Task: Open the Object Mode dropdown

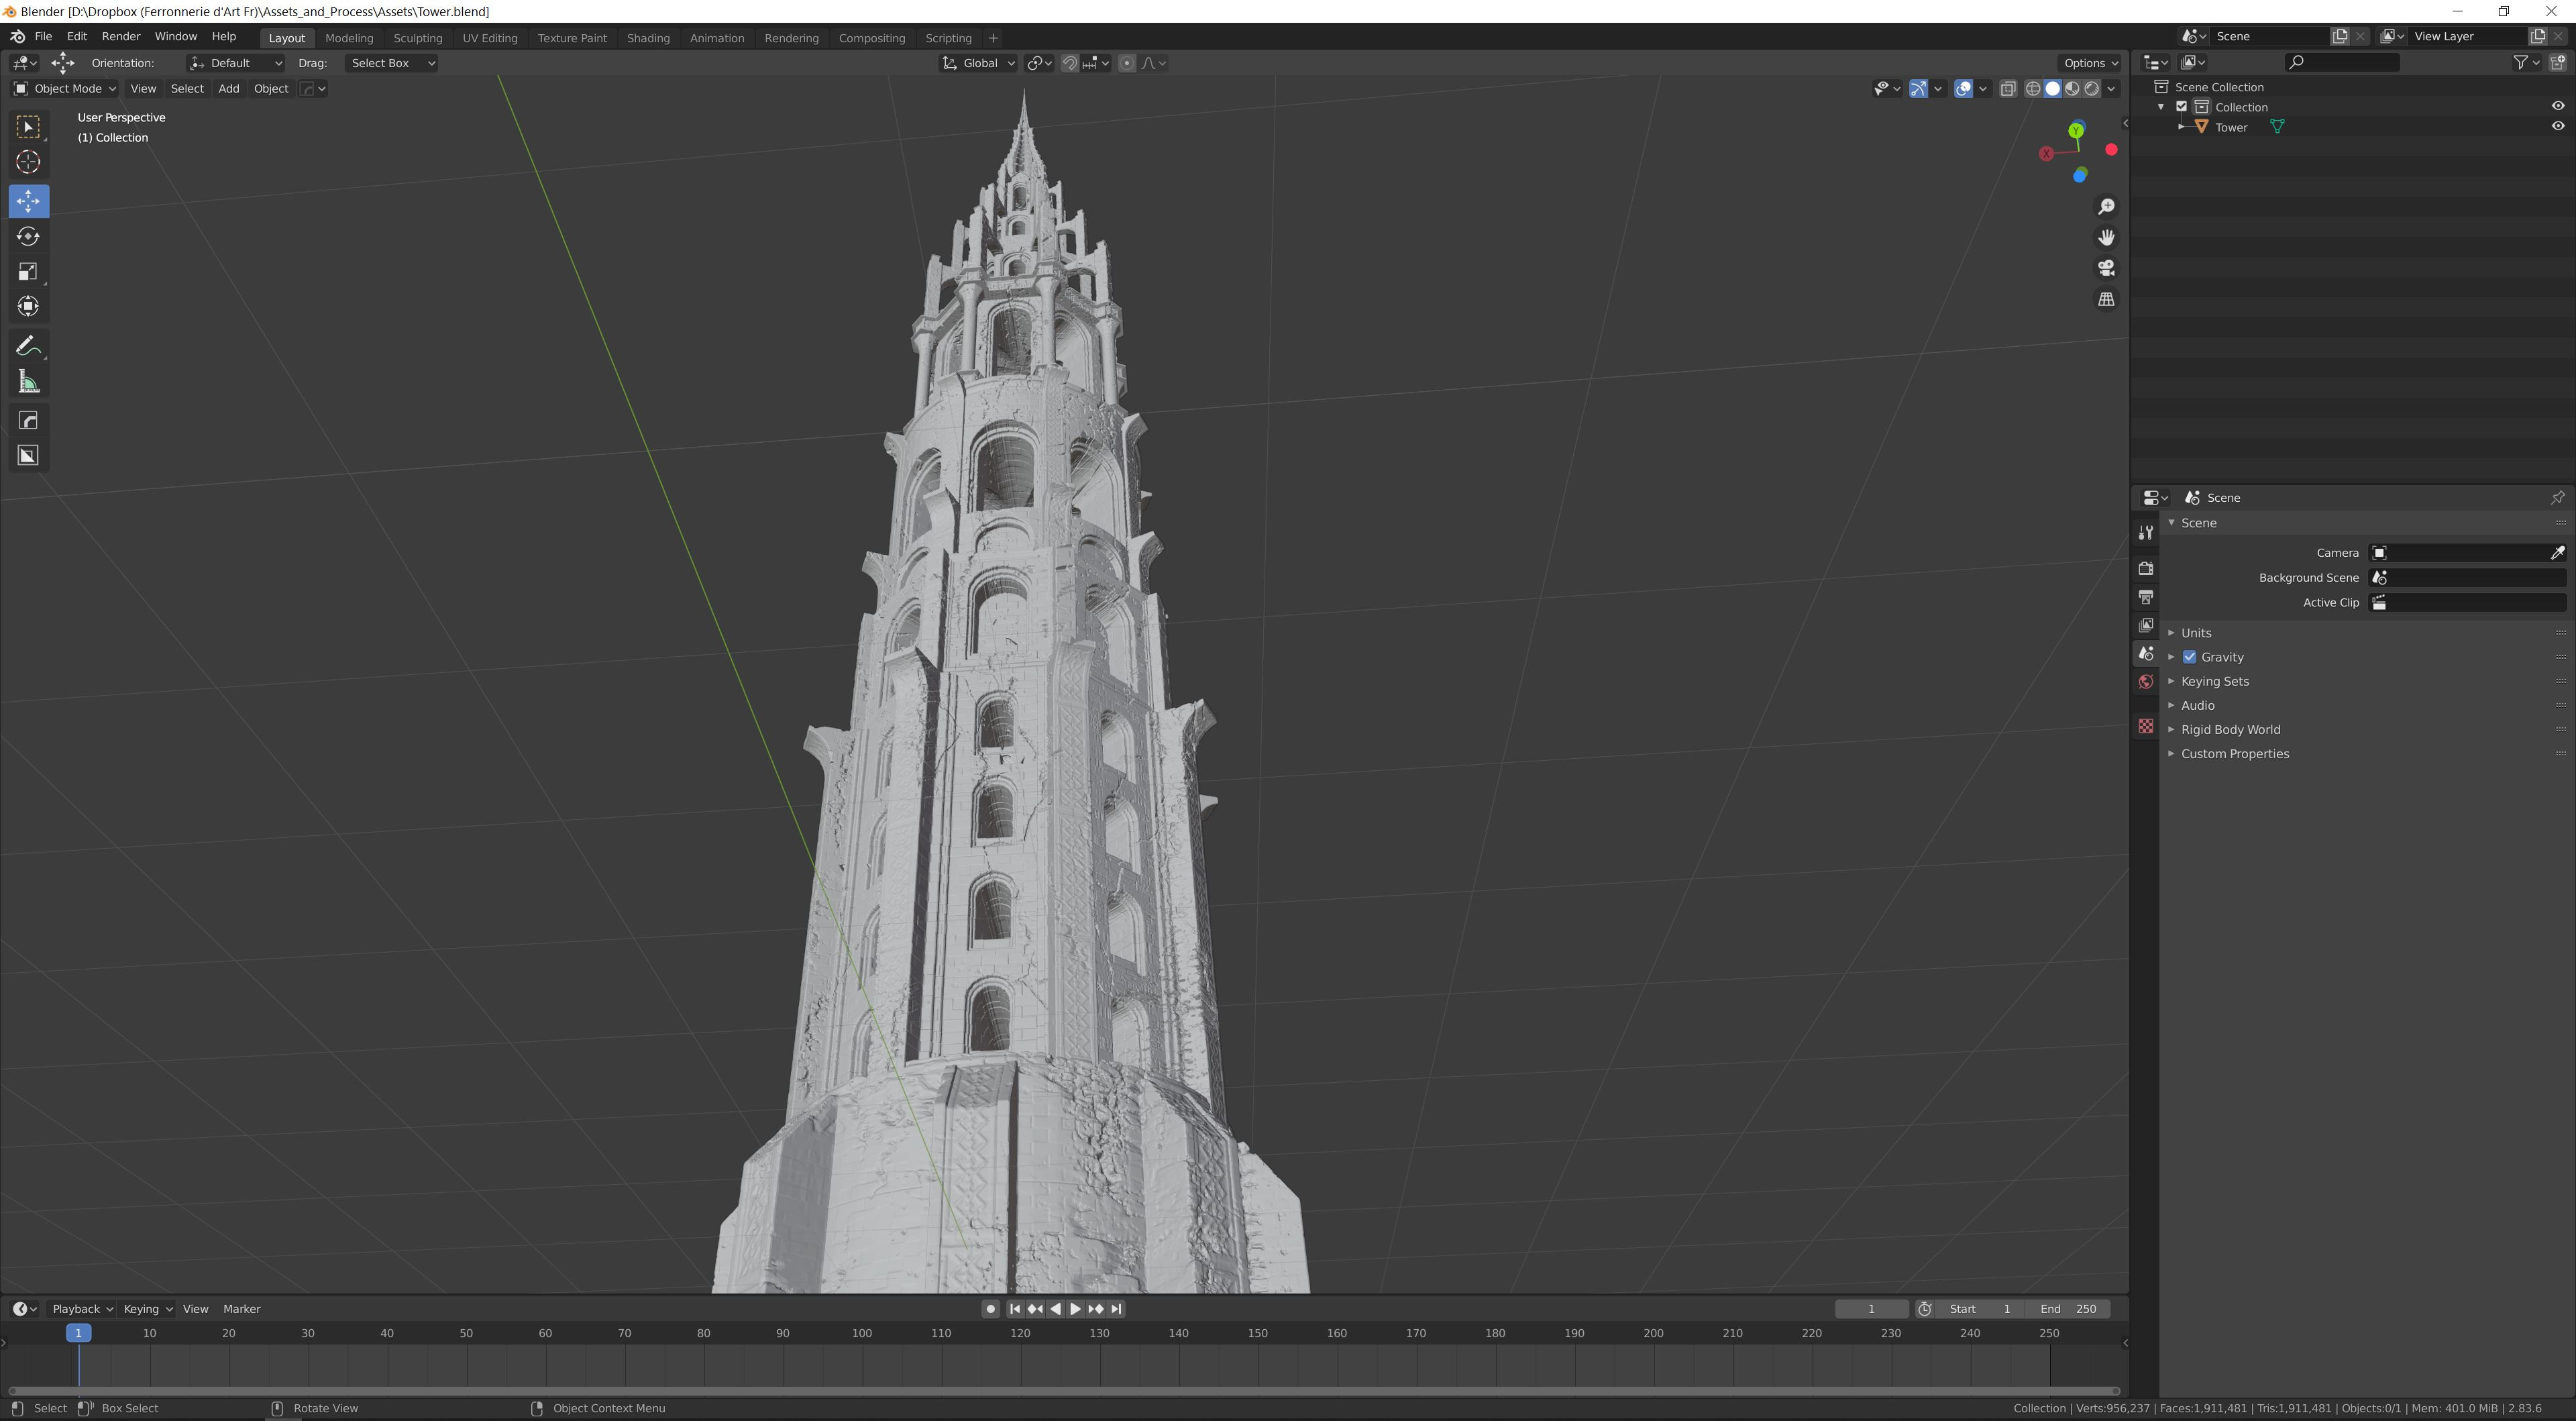Action: (65, 89)
